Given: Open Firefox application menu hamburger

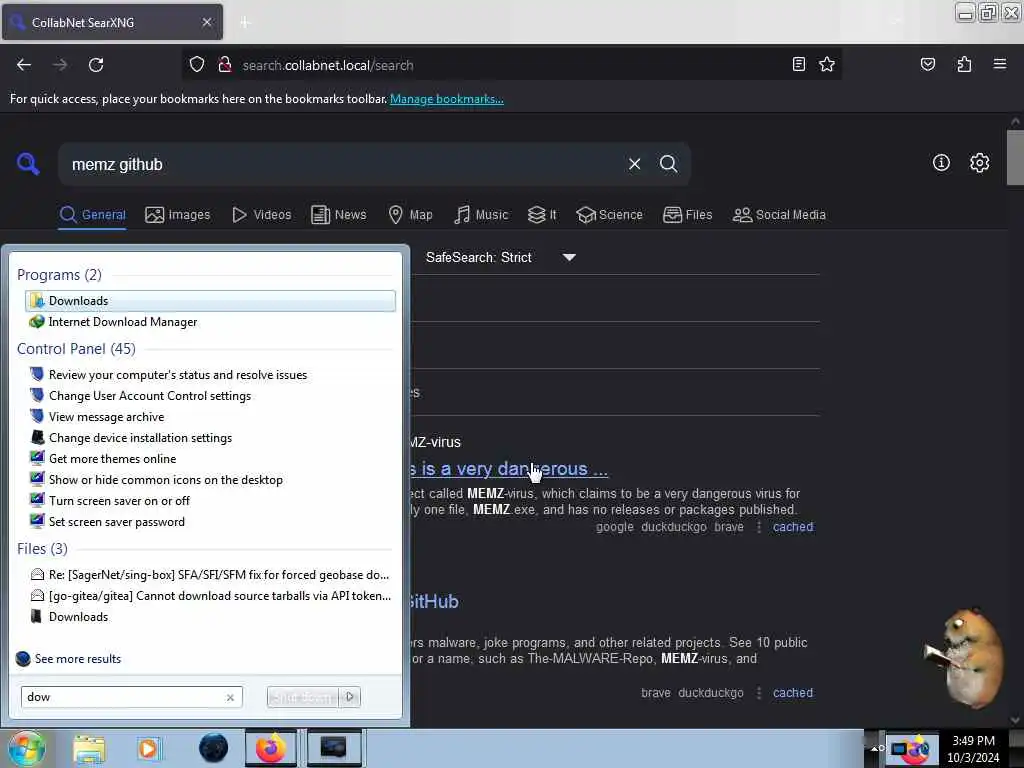Looking at the screenshot, I should pos(999,64).
